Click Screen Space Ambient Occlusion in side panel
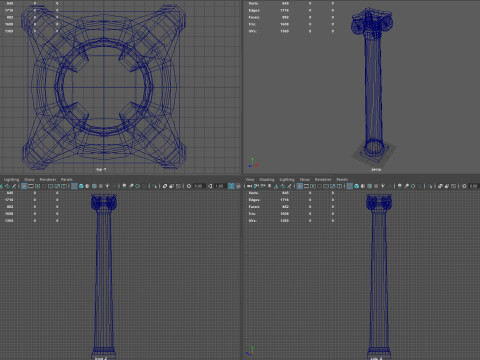This screenshot has height=360, width=480. click(399, 186)
